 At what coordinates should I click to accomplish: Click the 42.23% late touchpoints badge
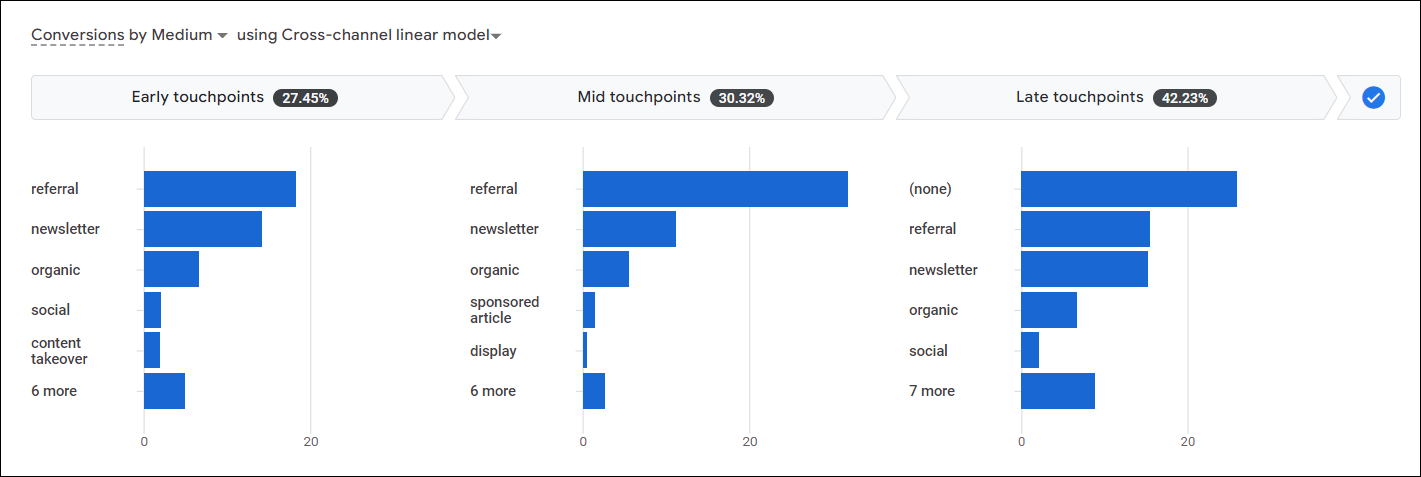(1184, 98)
